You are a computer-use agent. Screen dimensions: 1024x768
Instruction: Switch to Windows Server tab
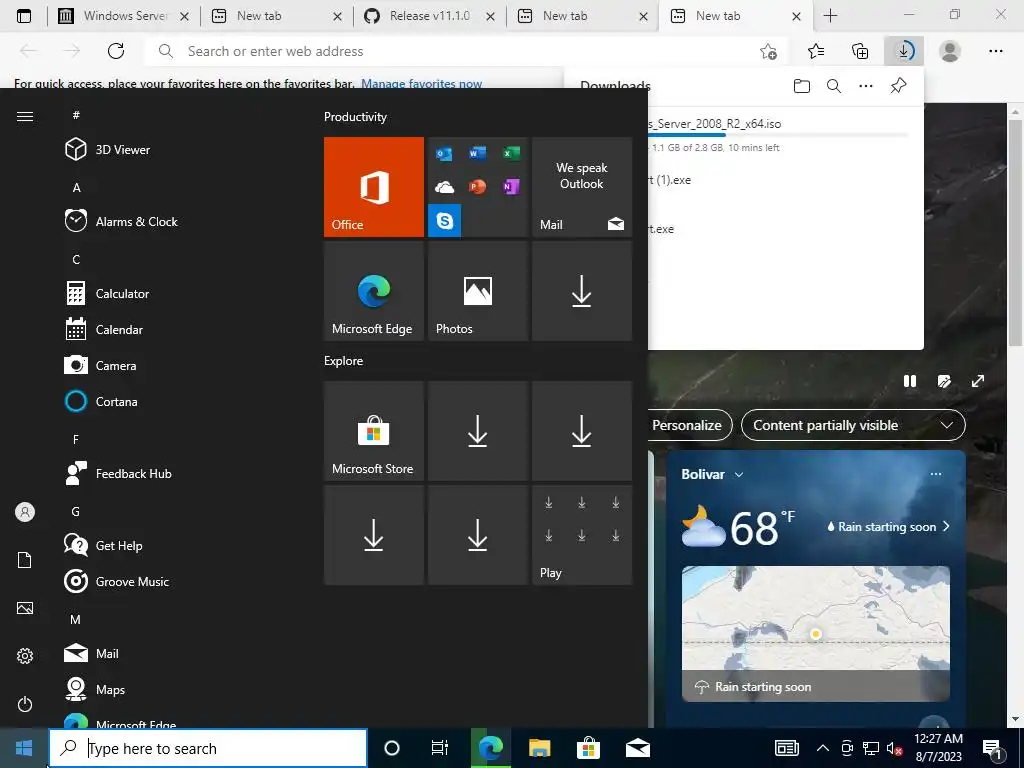[124, 16]
